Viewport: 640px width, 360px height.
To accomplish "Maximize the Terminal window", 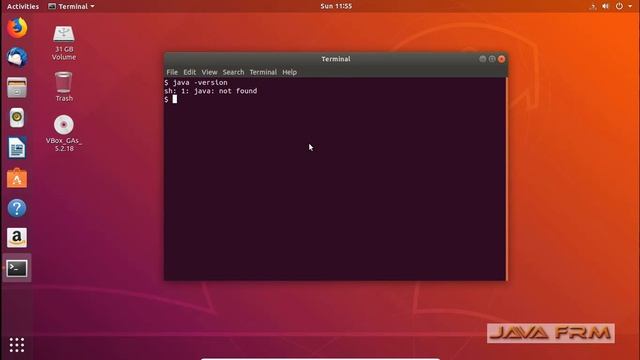I will (492, 59).
